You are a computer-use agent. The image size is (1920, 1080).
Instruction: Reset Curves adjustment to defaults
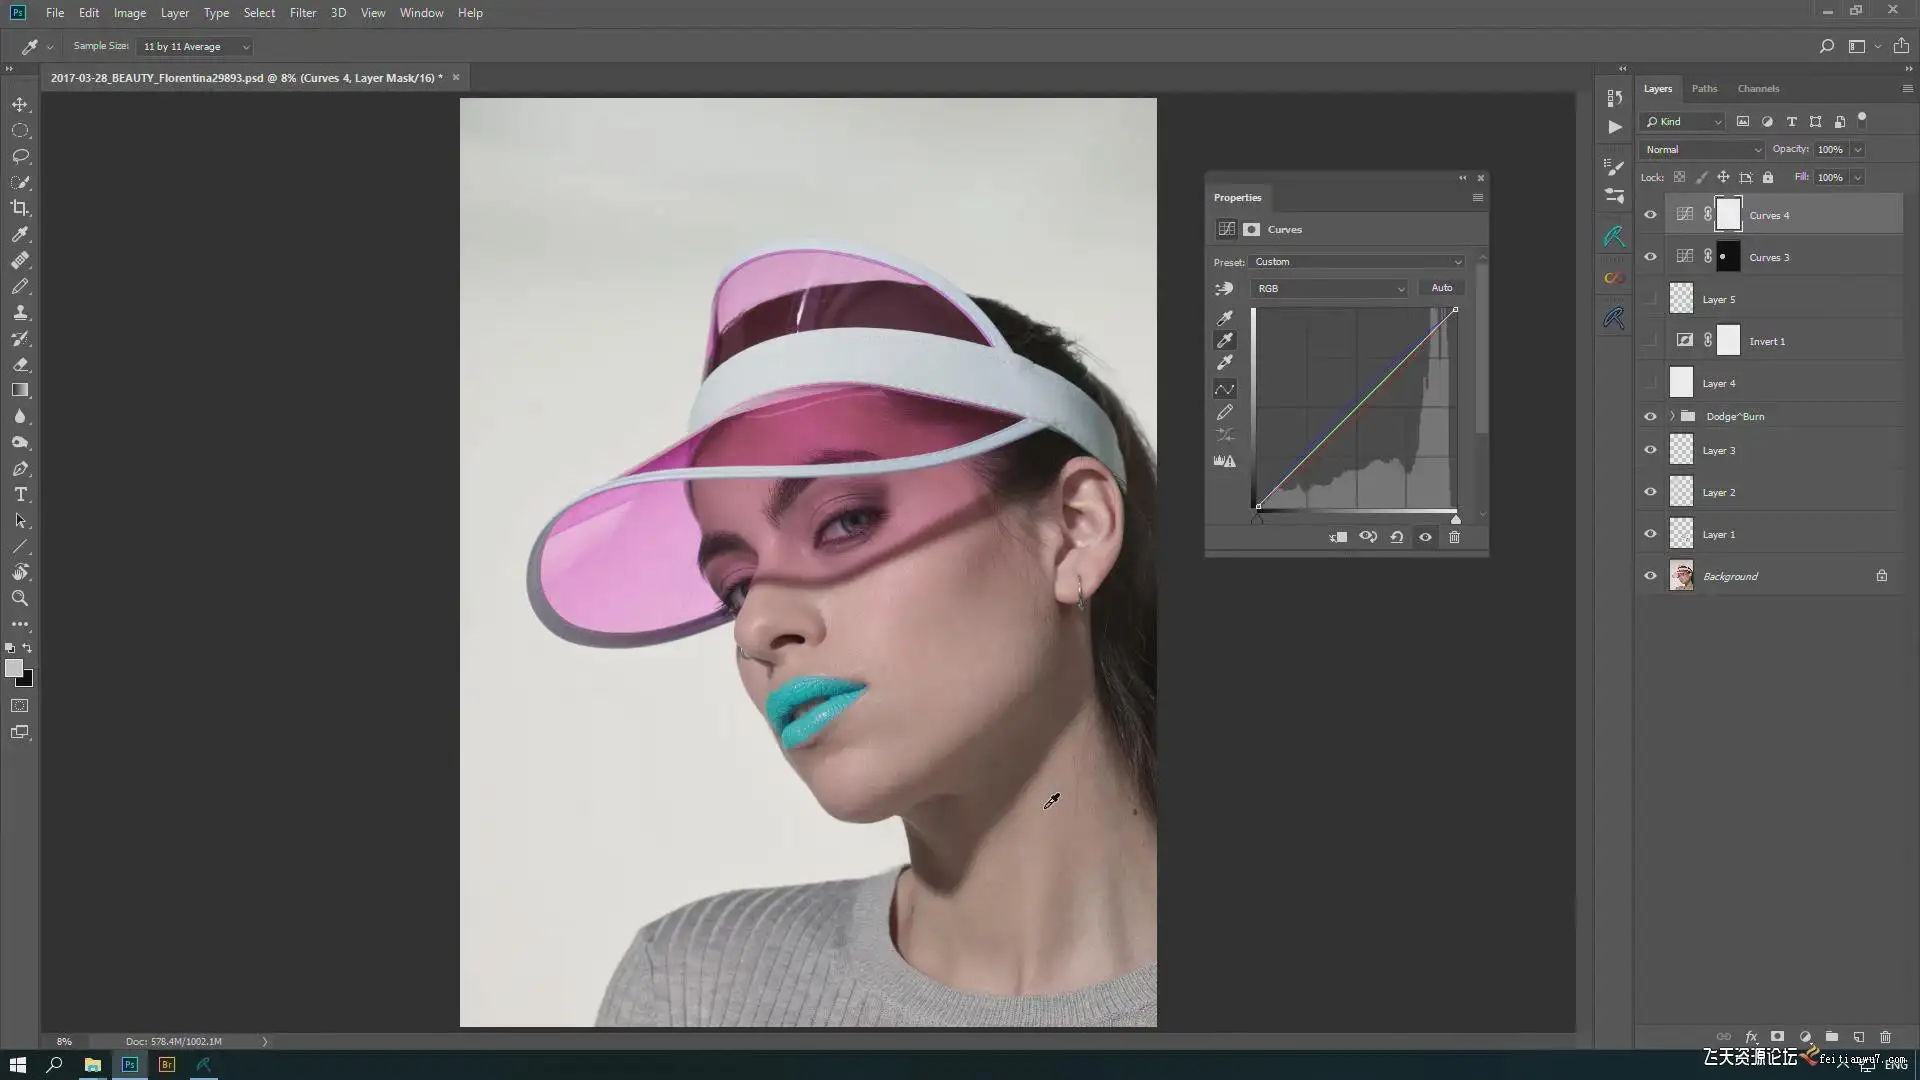pos(1397,537)
